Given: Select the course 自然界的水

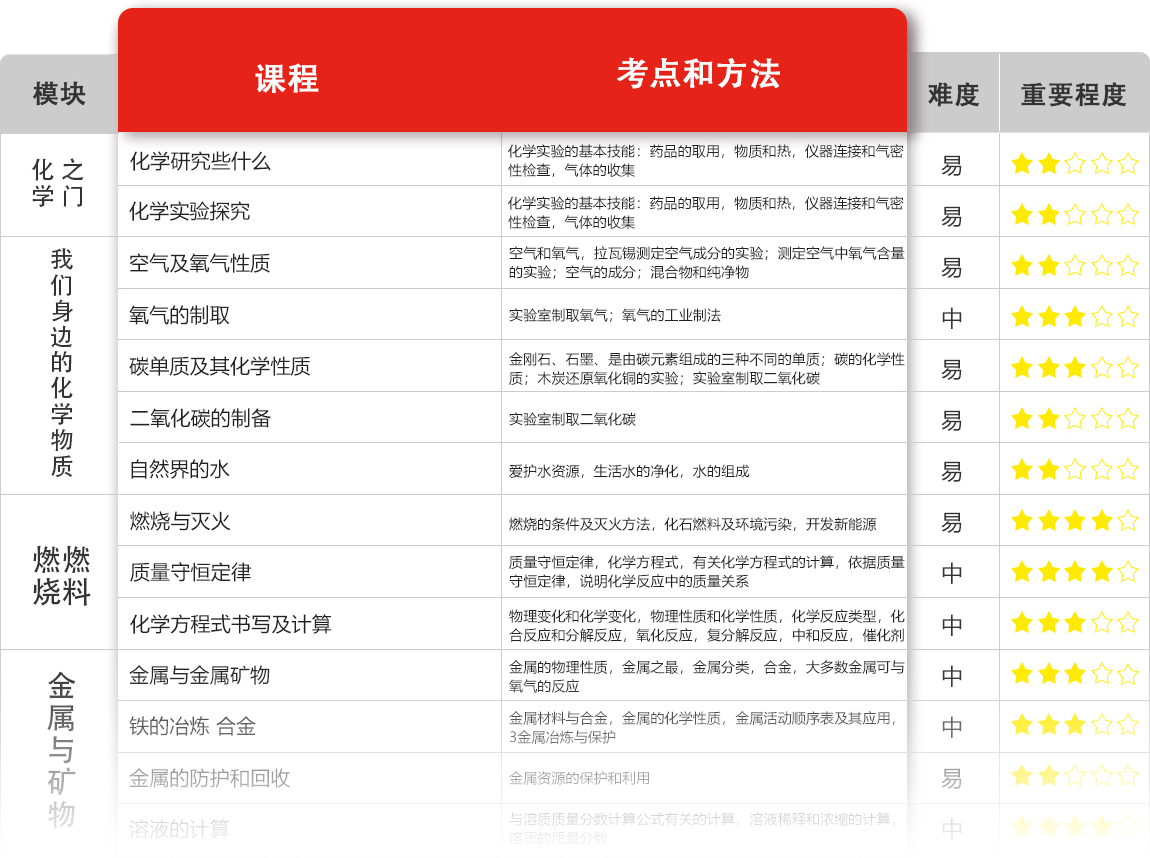Looking at the screenshot, I should pyautogui.click(x=180, y=469).
